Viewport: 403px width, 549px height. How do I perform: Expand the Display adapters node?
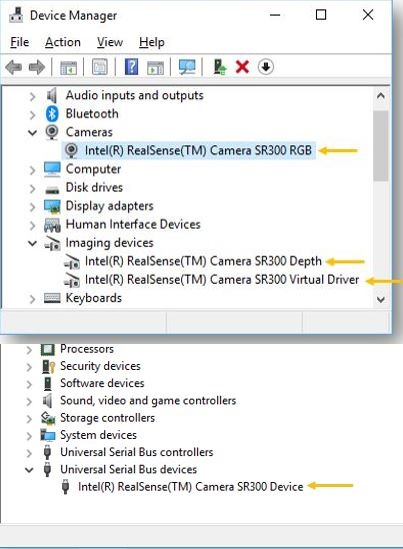[32, 207]
